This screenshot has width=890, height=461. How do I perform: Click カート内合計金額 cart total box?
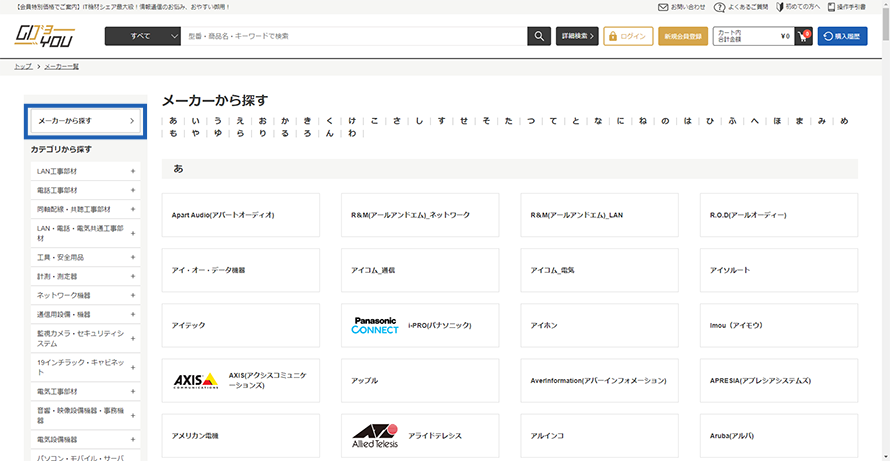pyautogui.click(x=754, y=36)
